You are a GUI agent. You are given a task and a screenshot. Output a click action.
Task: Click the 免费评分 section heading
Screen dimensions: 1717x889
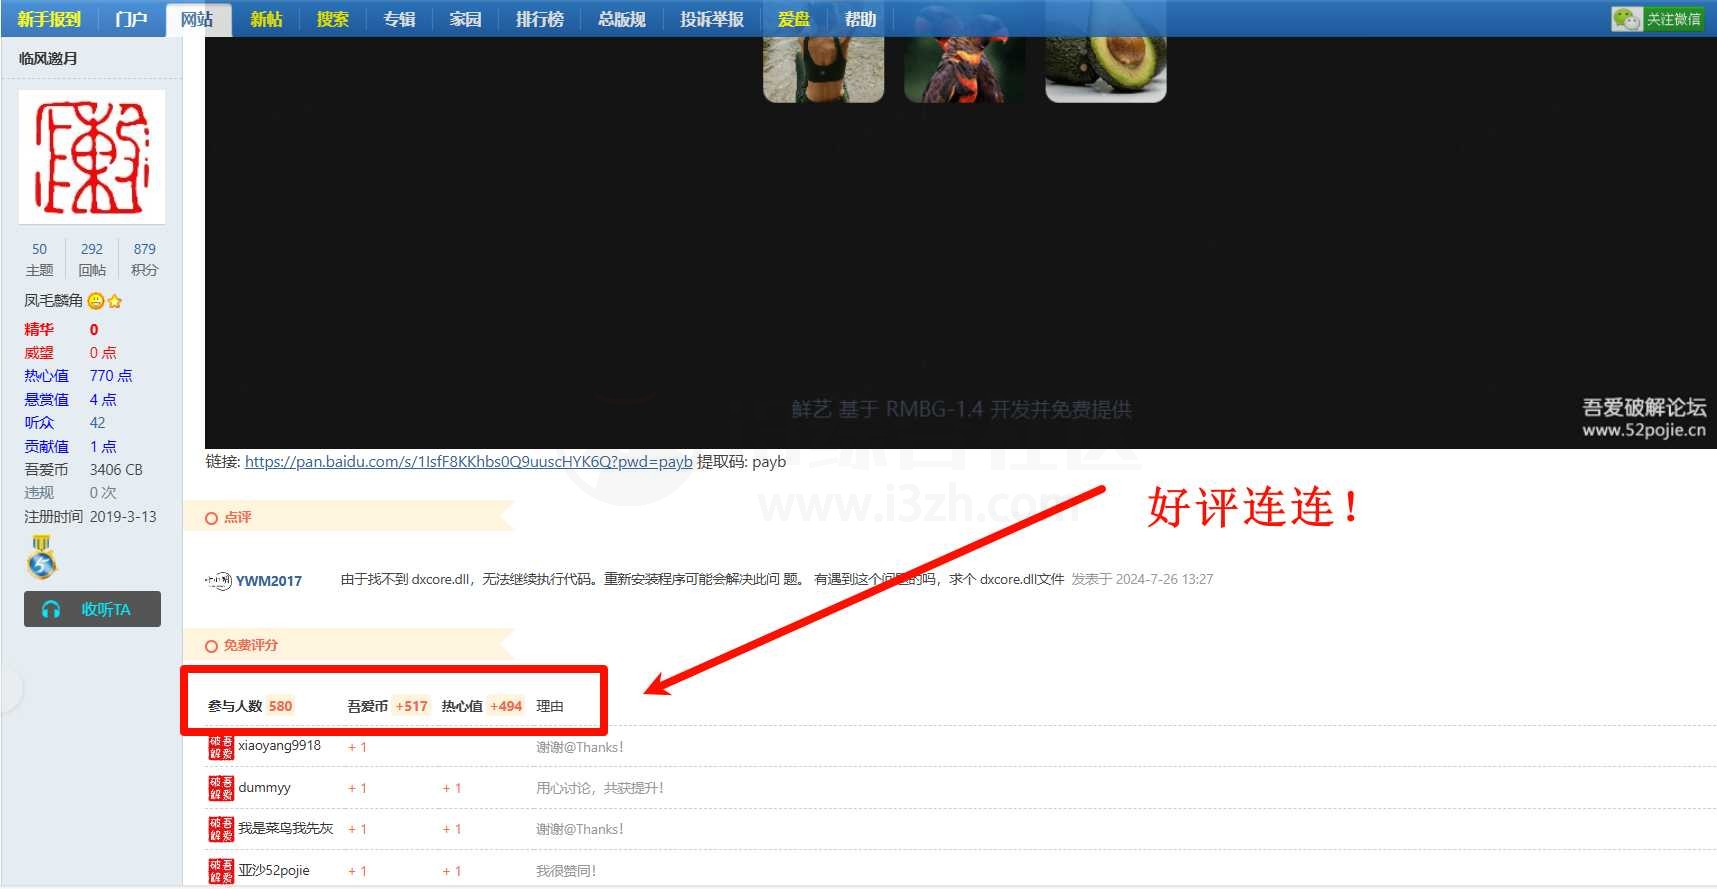tap(251, 645)
